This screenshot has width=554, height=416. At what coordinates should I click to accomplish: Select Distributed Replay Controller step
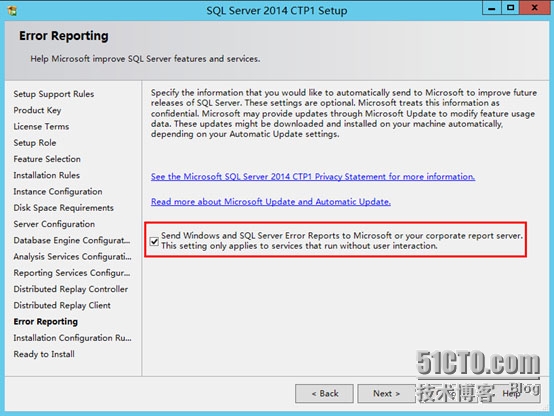[71, 289]
